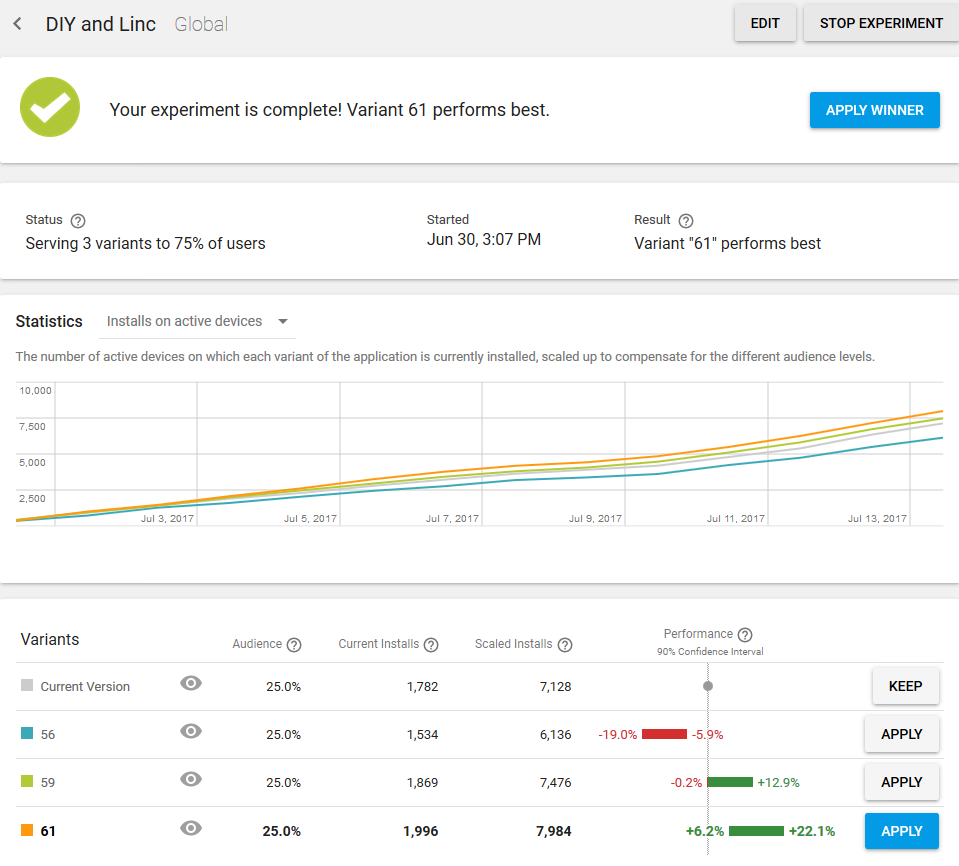Screen dimensions: 959x866
Task: Click the Apply Winner button
Action: click(874, 110)
